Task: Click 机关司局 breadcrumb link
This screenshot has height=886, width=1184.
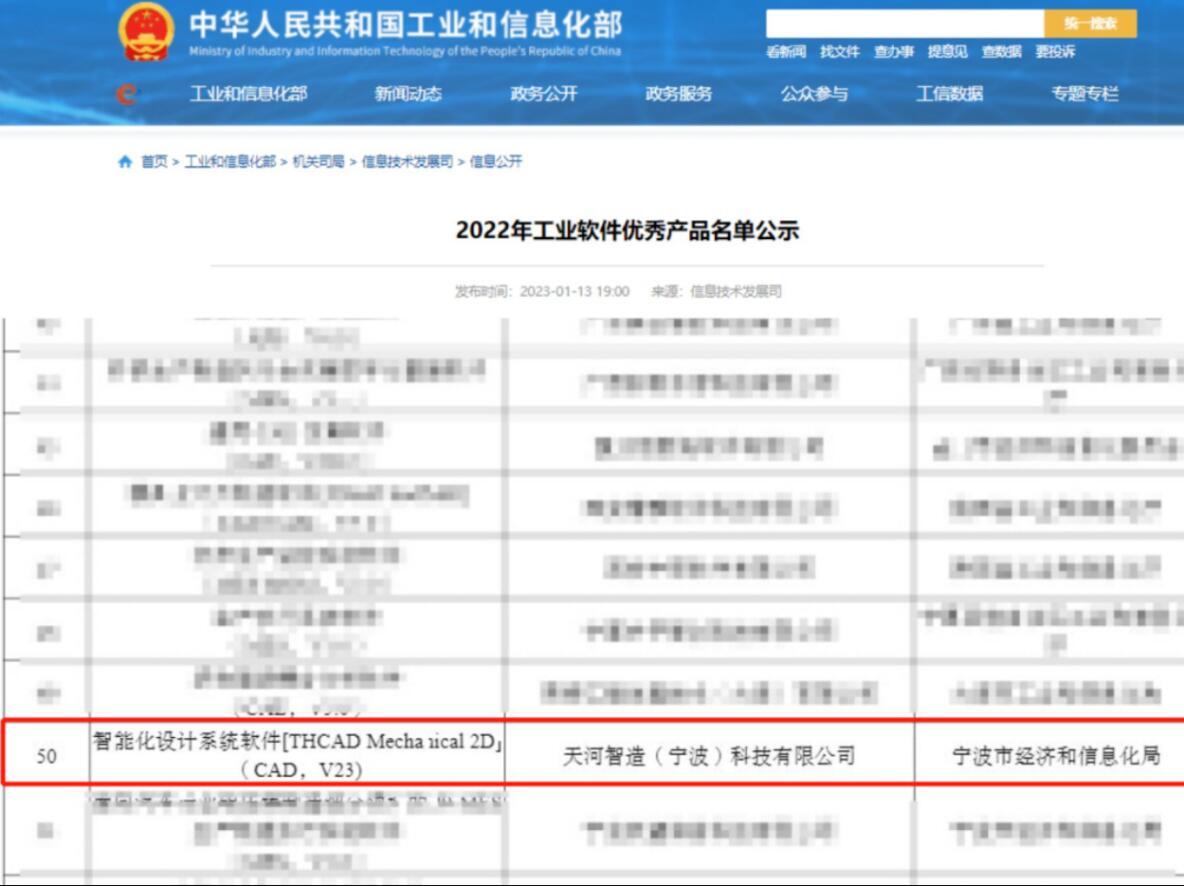Action: 319,162
